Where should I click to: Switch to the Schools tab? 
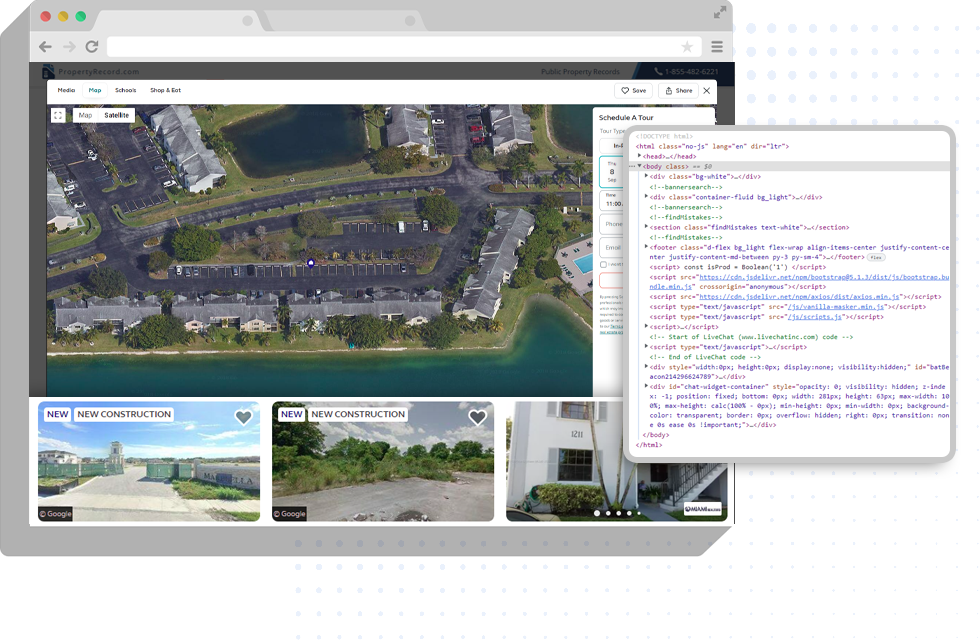pos(126,90)
